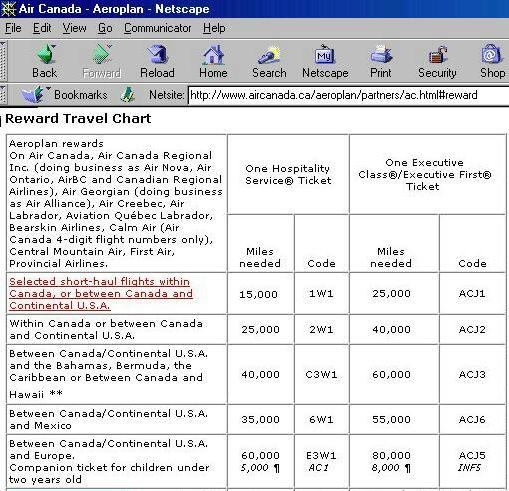509x491 pixels.
Task: Collapse the navigation toolbar grip handle
Action: 3,61
